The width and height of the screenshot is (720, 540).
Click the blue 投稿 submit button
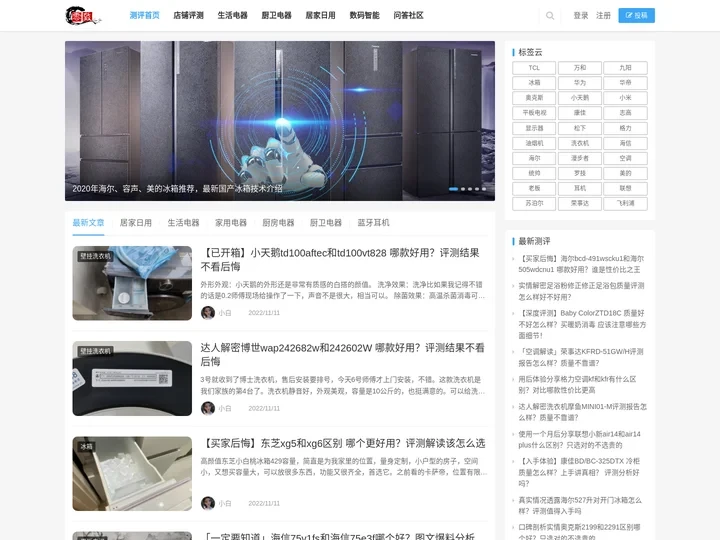point(636,16)
